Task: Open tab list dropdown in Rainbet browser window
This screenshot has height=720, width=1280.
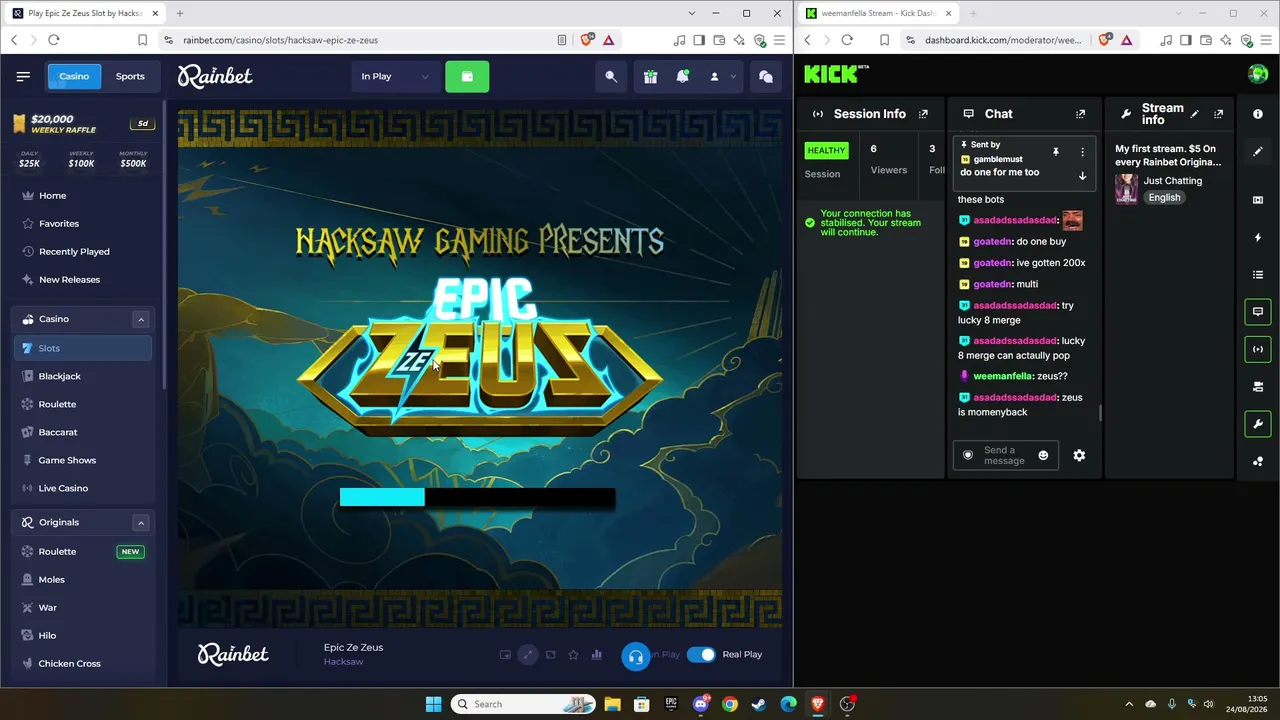Action: 692,13
